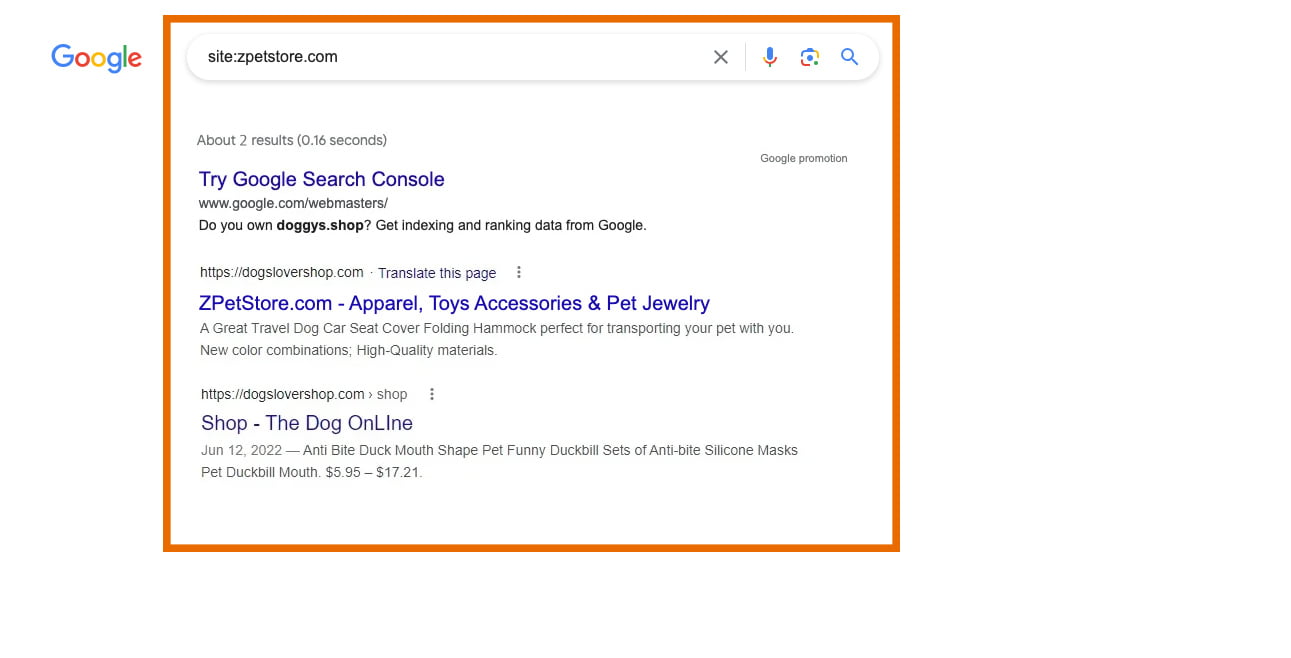Click the dogslovershop.com › shop breadcrumb
Screen dimensions: 1291x658
304,394
